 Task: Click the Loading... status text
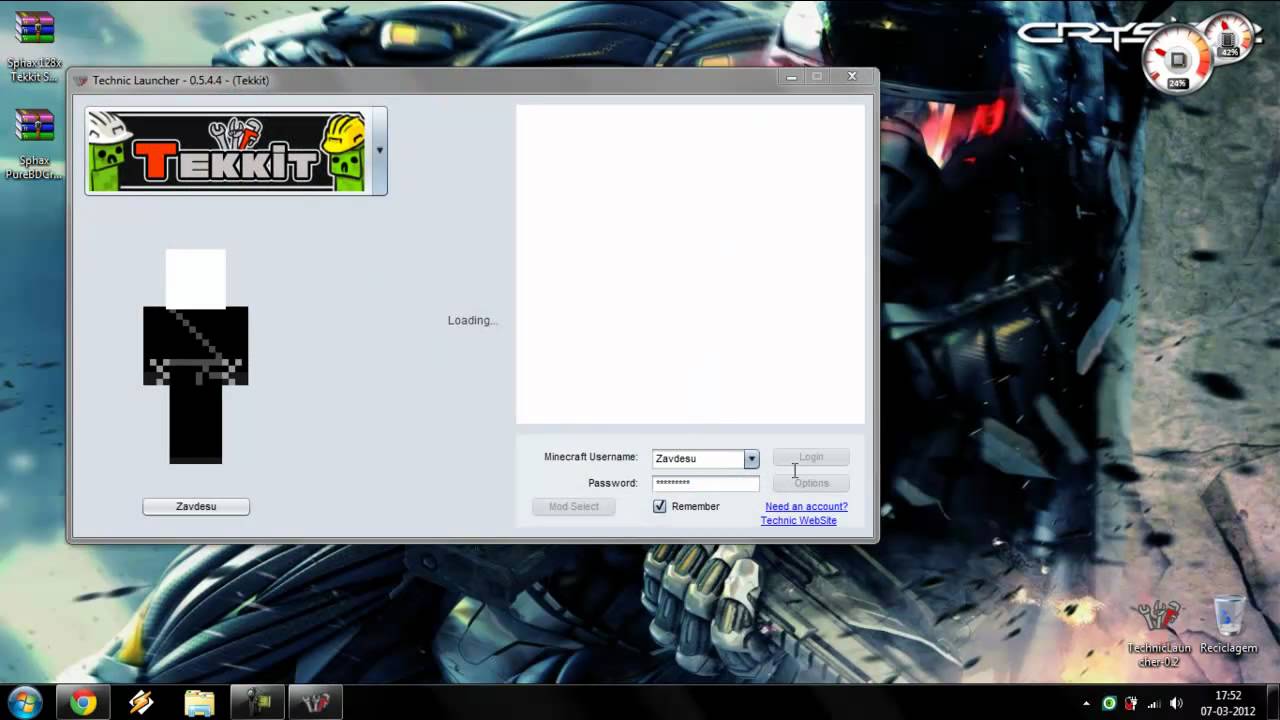click(x=472, y=321)
